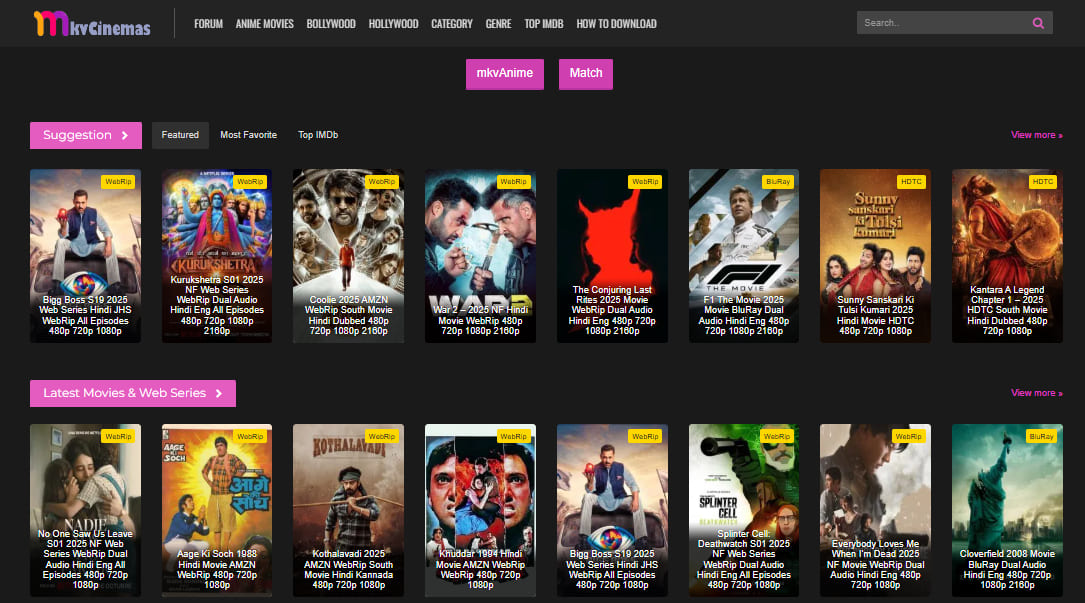Switch to the Top IMDb tab
Viewport: 1085px width, 603px height.
tap(318, 135)
